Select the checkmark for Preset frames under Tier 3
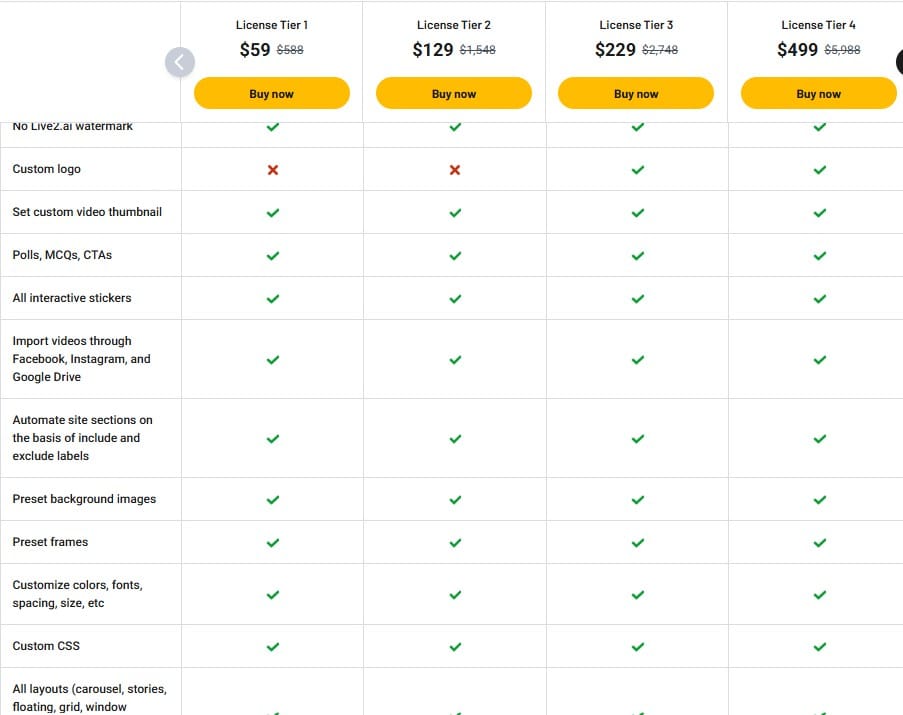Screen dimensions: 903x715 pos(636,542)
